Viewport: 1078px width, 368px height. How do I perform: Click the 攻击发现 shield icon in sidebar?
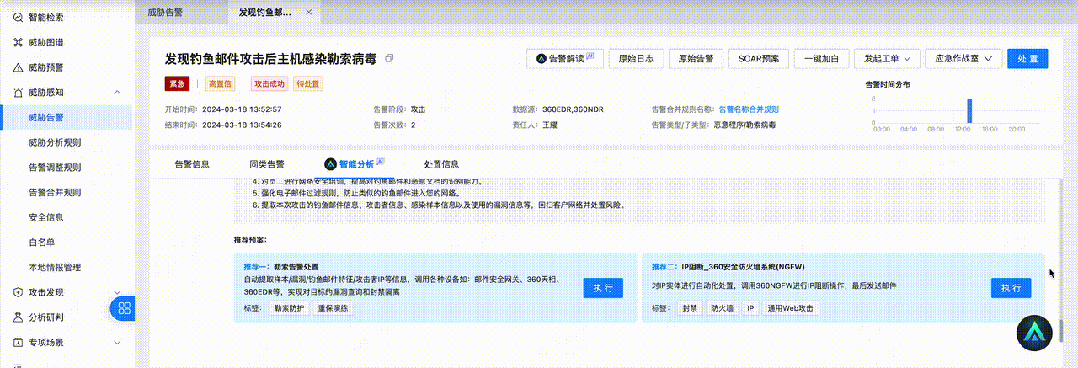pyautogui.click(x=18, y=292)
